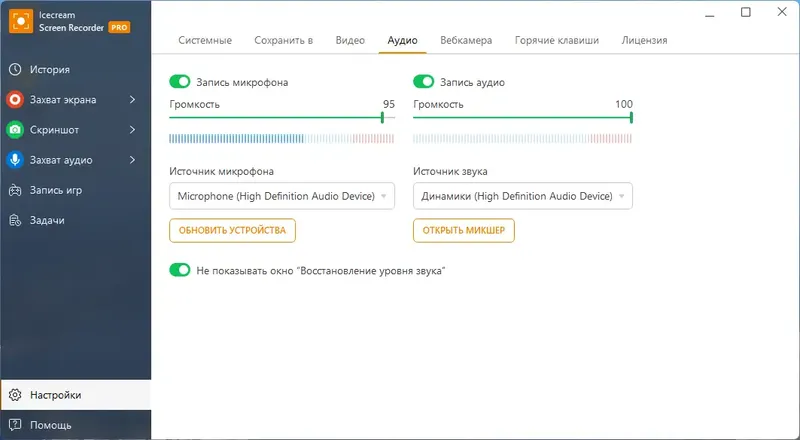Click the Game Recording gamepad icon

point(15,190)
